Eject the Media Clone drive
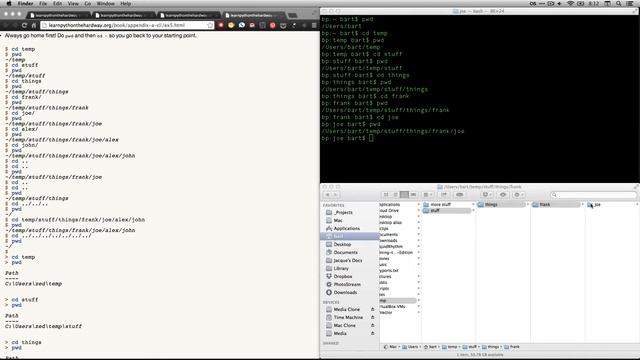The width and height of the screenshot is (640, 360). (372, 309)
